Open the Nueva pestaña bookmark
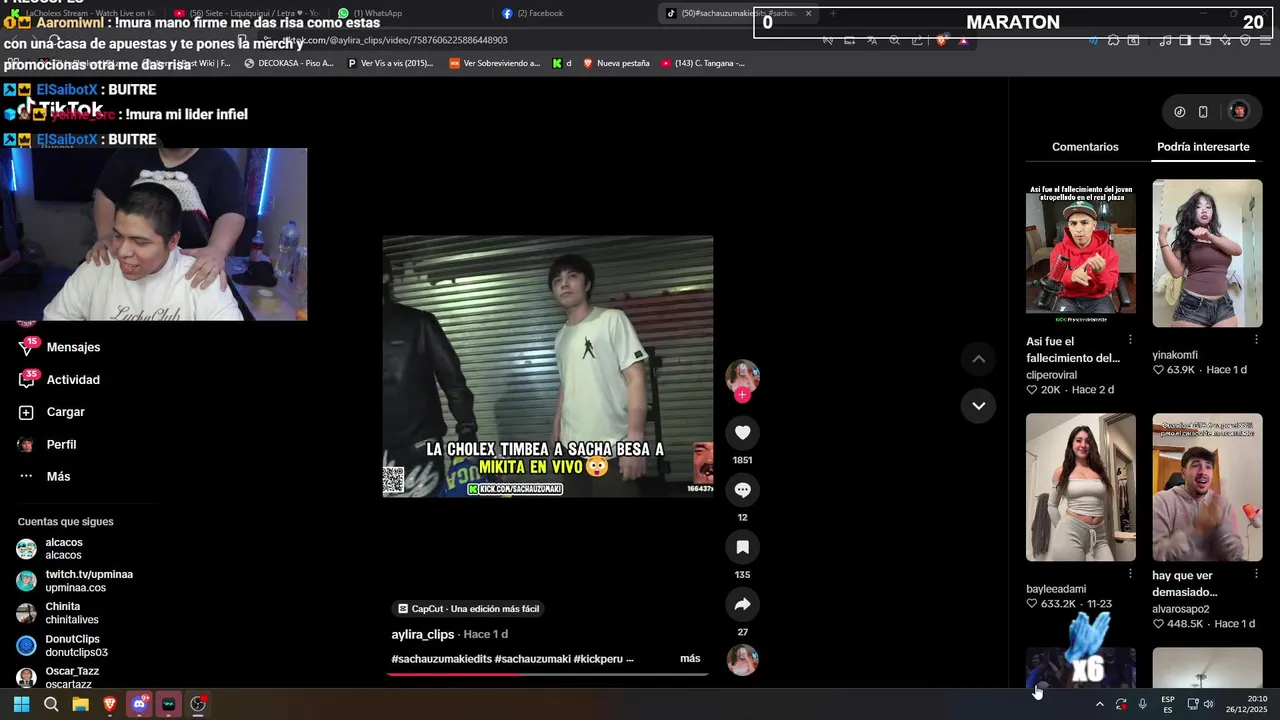Screen dimensions: 1280x720 coord(617,63)
